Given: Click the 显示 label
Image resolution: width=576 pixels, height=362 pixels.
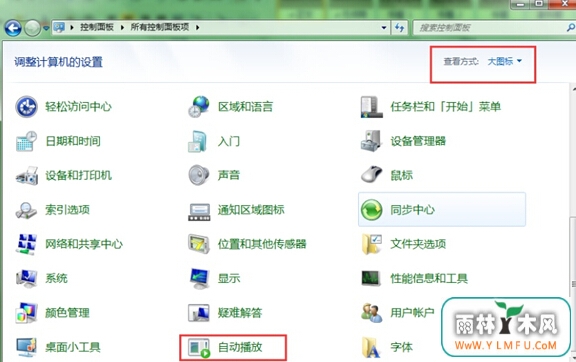Looking at the screenshot, I should click(x=228, y=278).
